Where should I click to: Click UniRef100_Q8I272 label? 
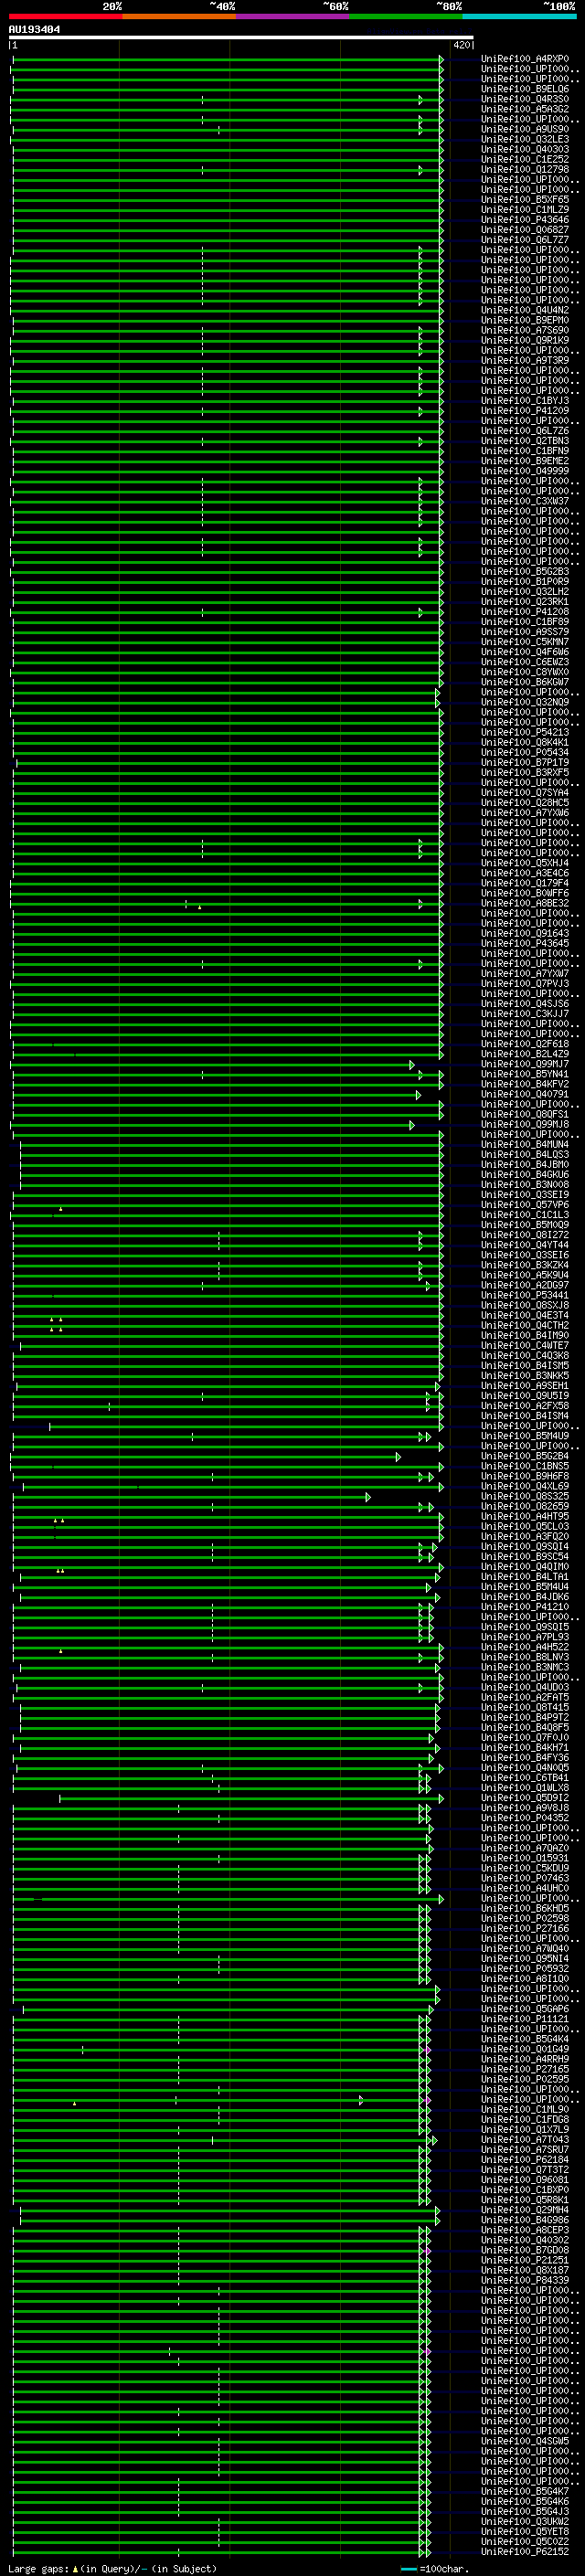click(525, 1234)
